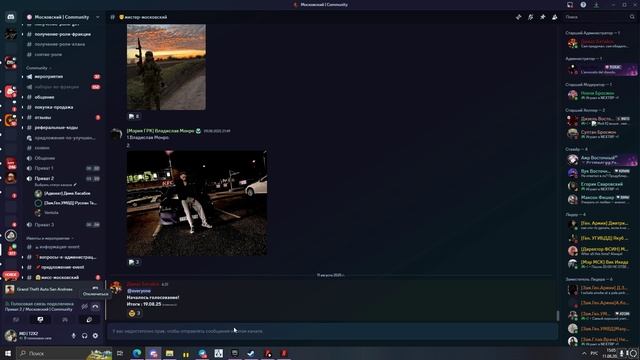Open threads icon in channel header
Screen dimensions: 640x360
click(518, 17)
